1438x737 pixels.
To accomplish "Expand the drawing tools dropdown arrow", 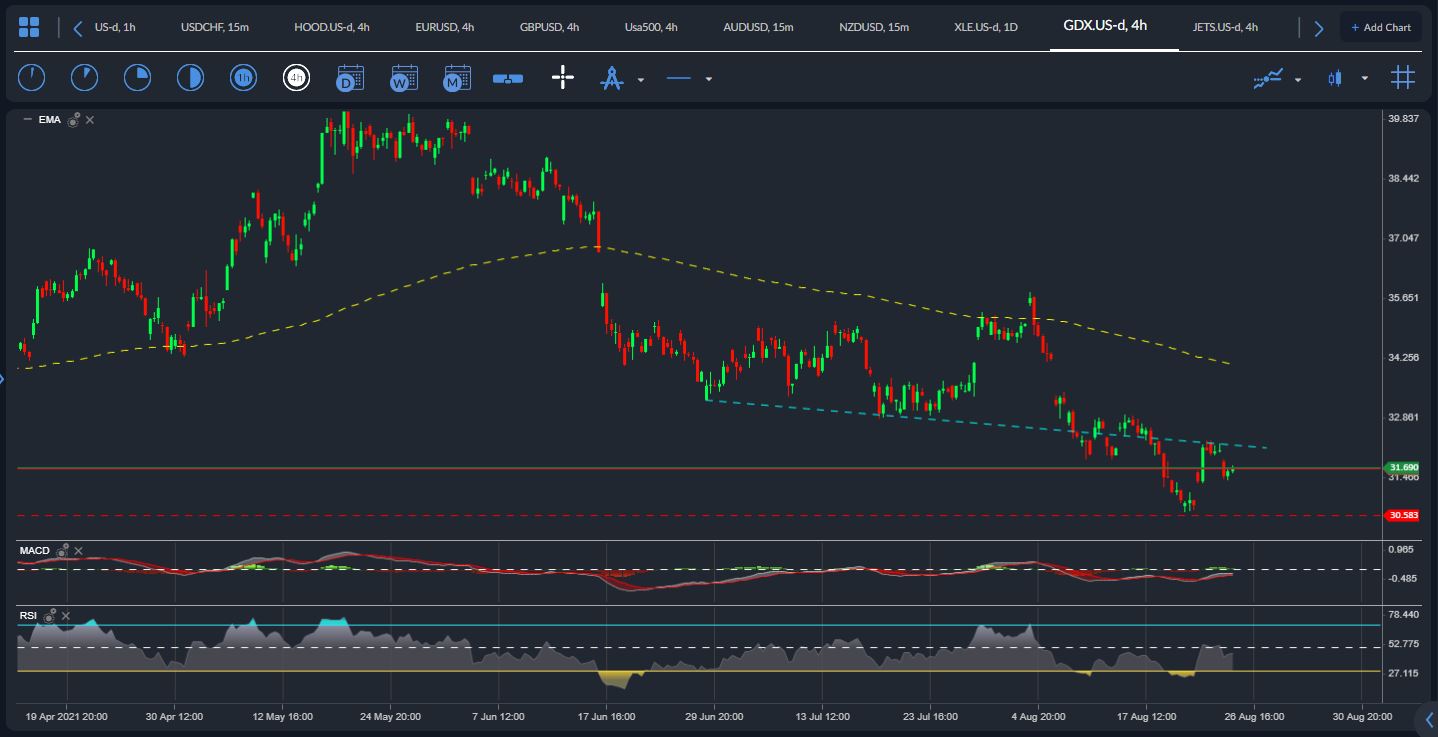I will 641,79.
